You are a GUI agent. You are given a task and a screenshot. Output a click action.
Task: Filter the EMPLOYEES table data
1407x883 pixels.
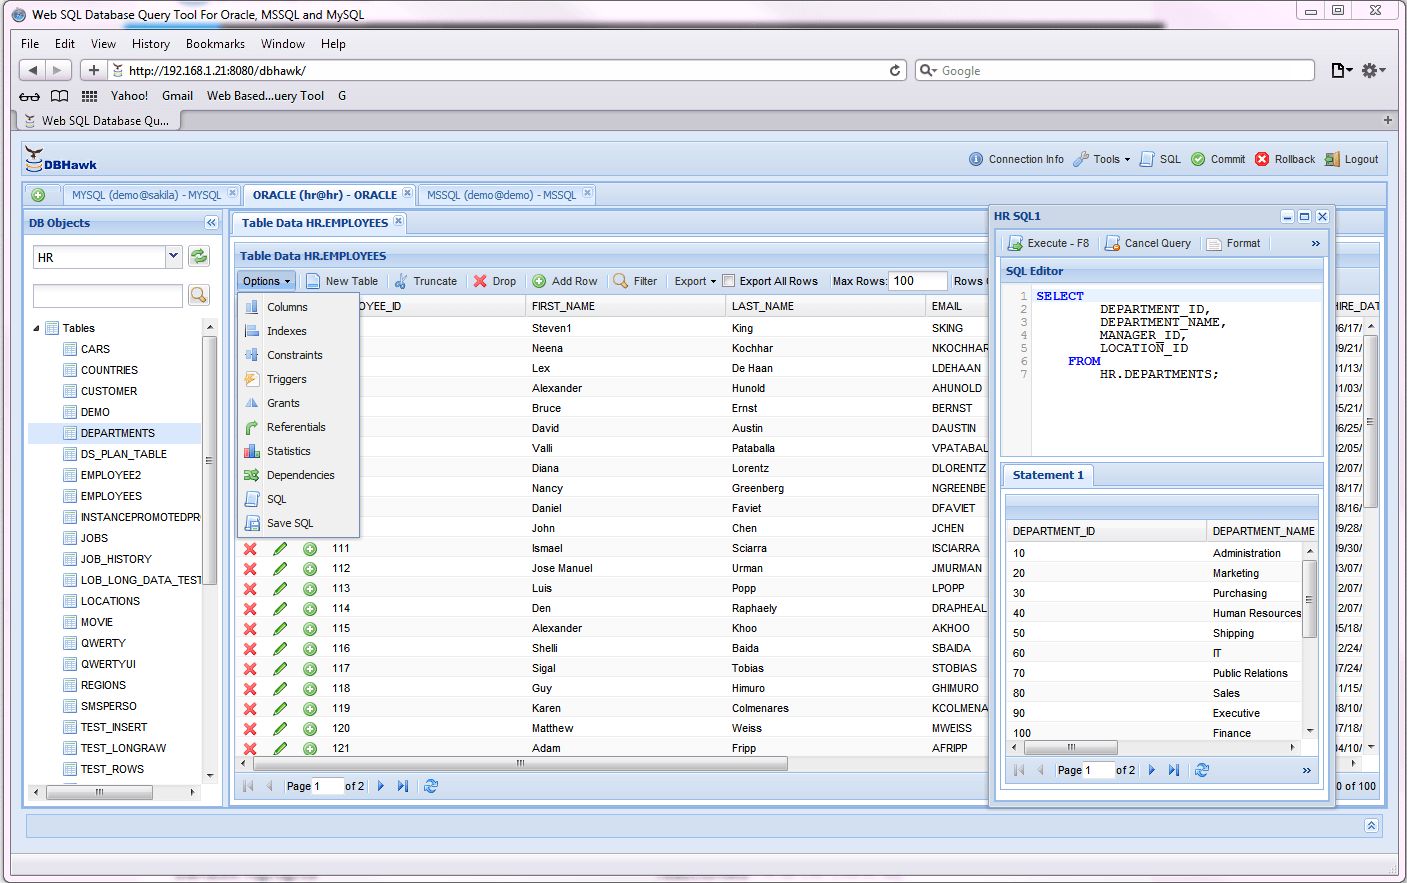[x=635, y=281]
